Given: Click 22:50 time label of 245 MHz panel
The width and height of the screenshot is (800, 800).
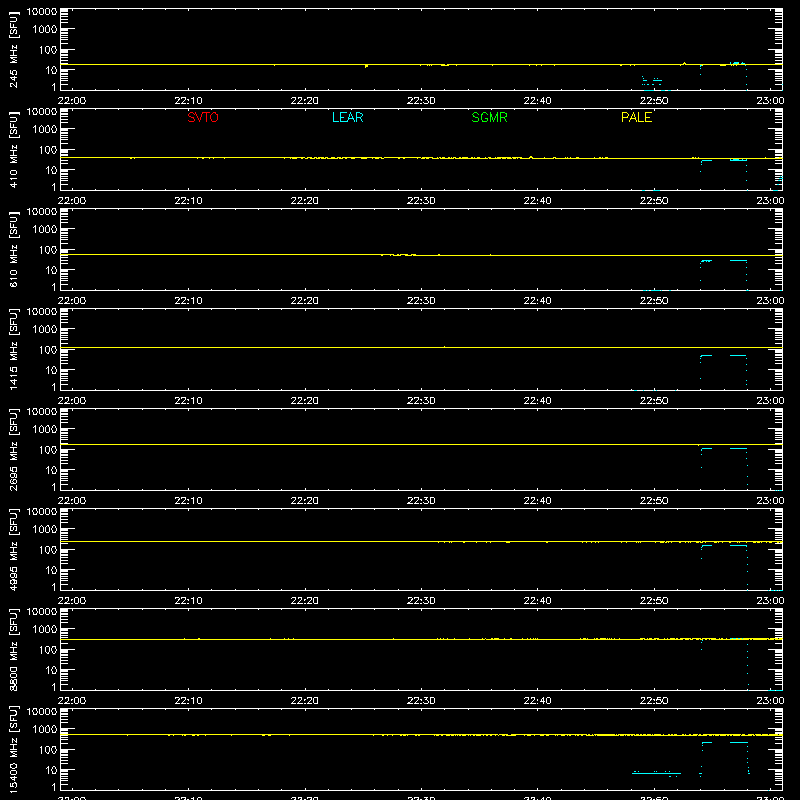Looking at the screenshot, I should 654,101.
